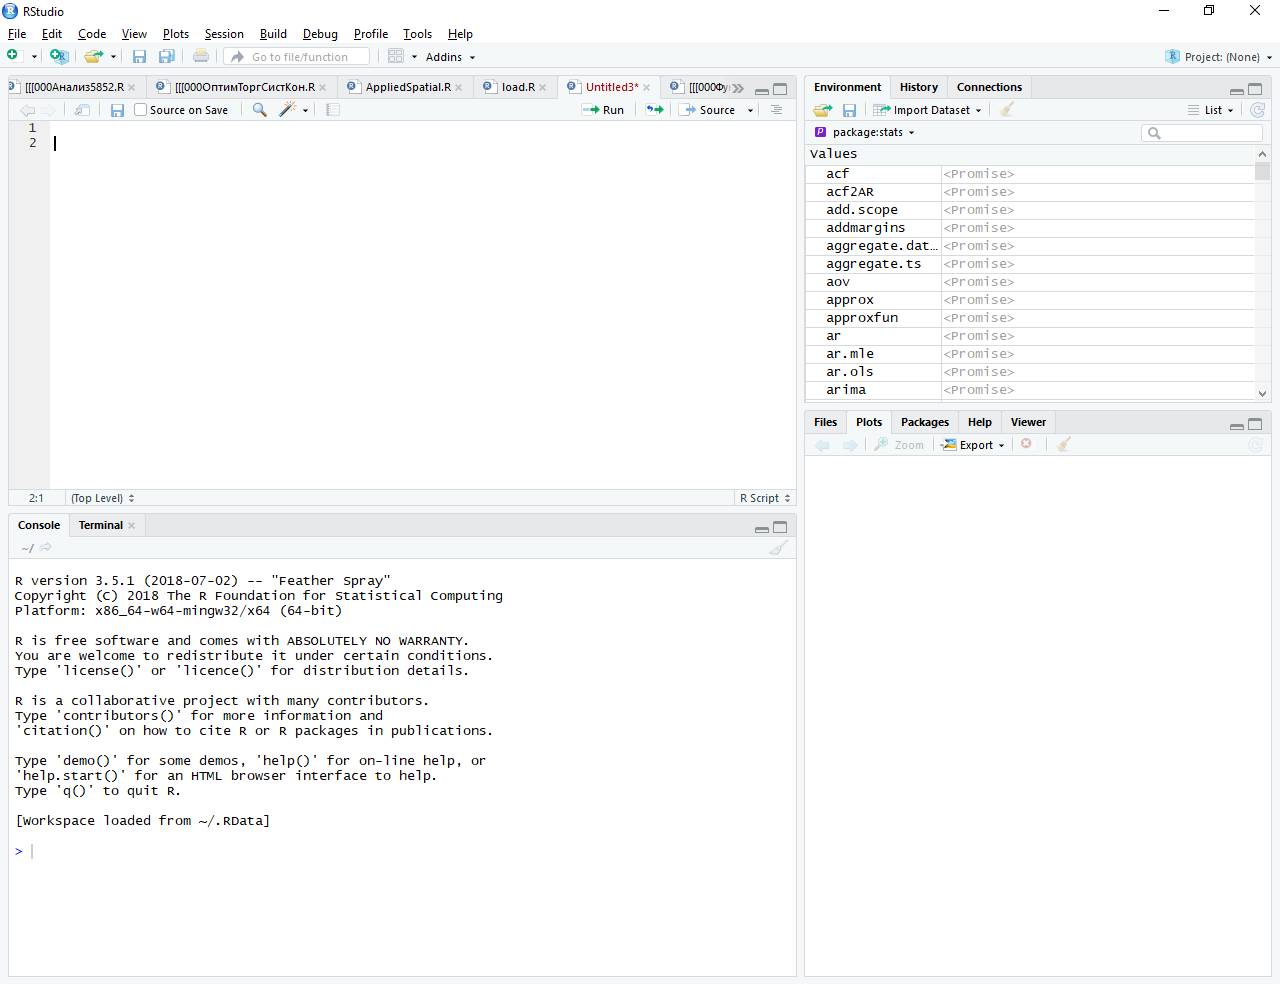Maximize the Console pane
The height and width of the screenshot is (984, 1280).
tap(780, 527)
